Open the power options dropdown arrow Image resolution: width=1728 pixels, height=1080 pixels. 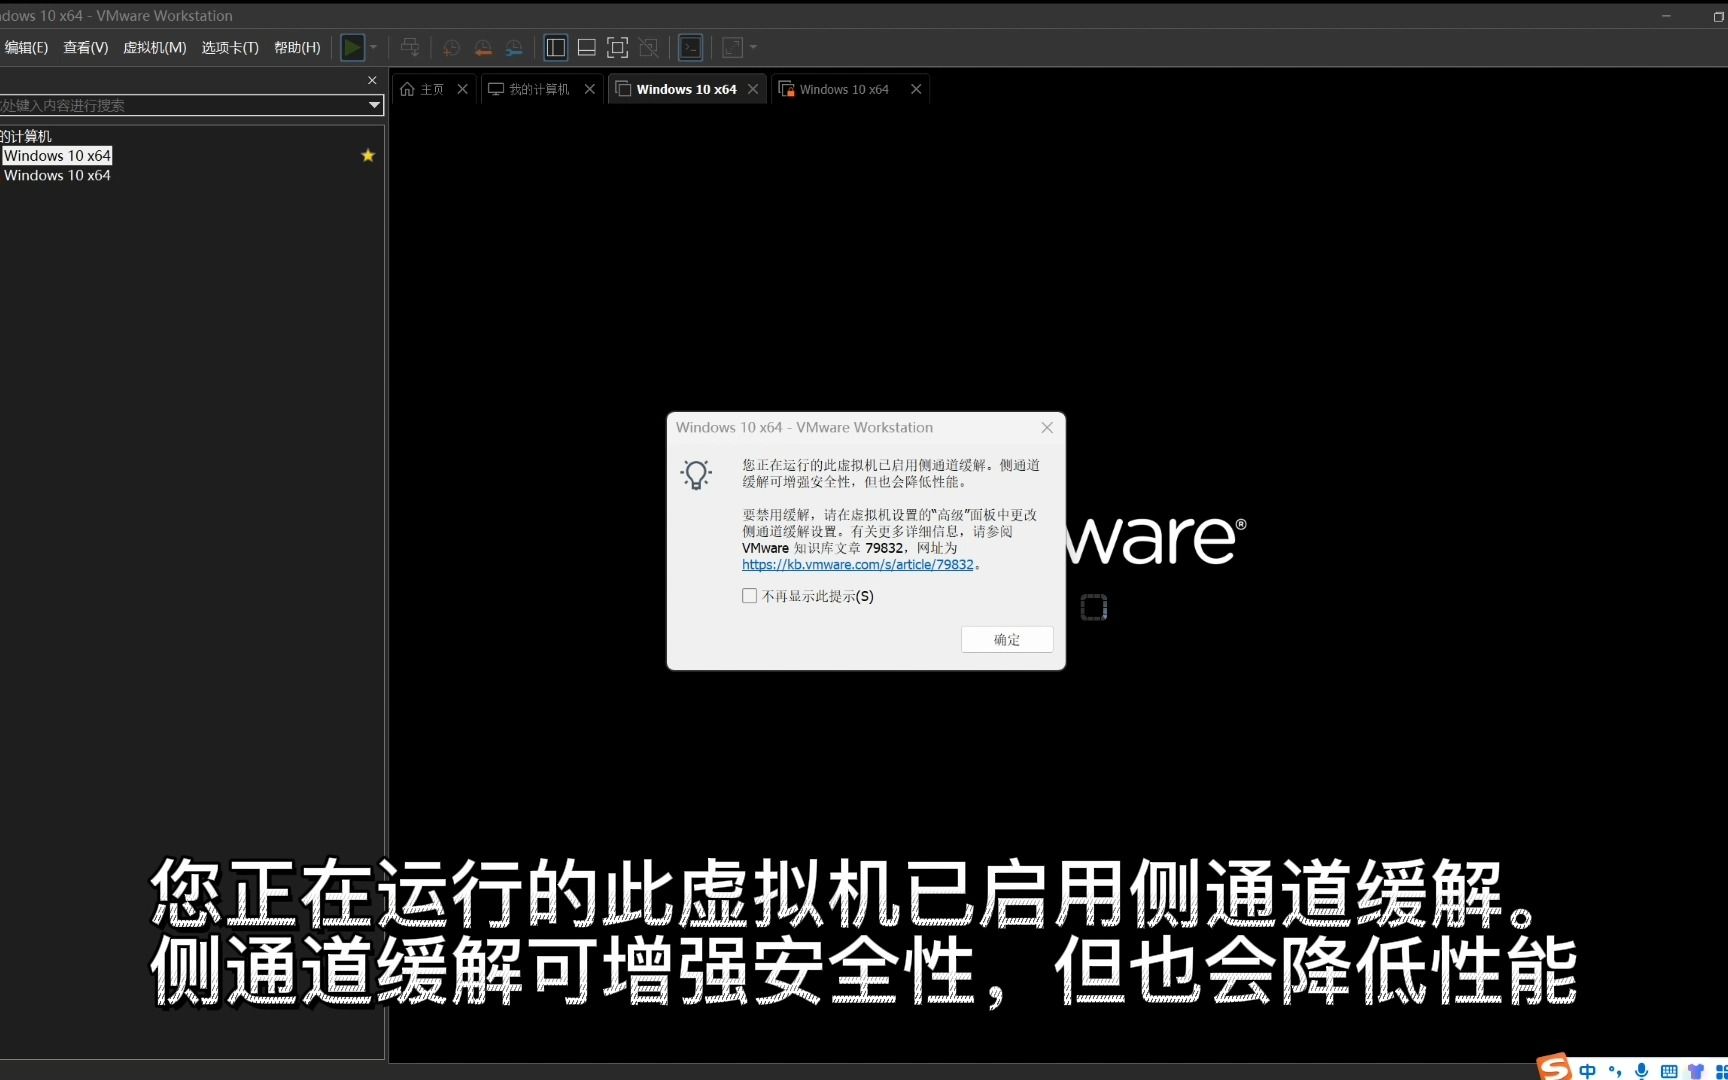374,47
